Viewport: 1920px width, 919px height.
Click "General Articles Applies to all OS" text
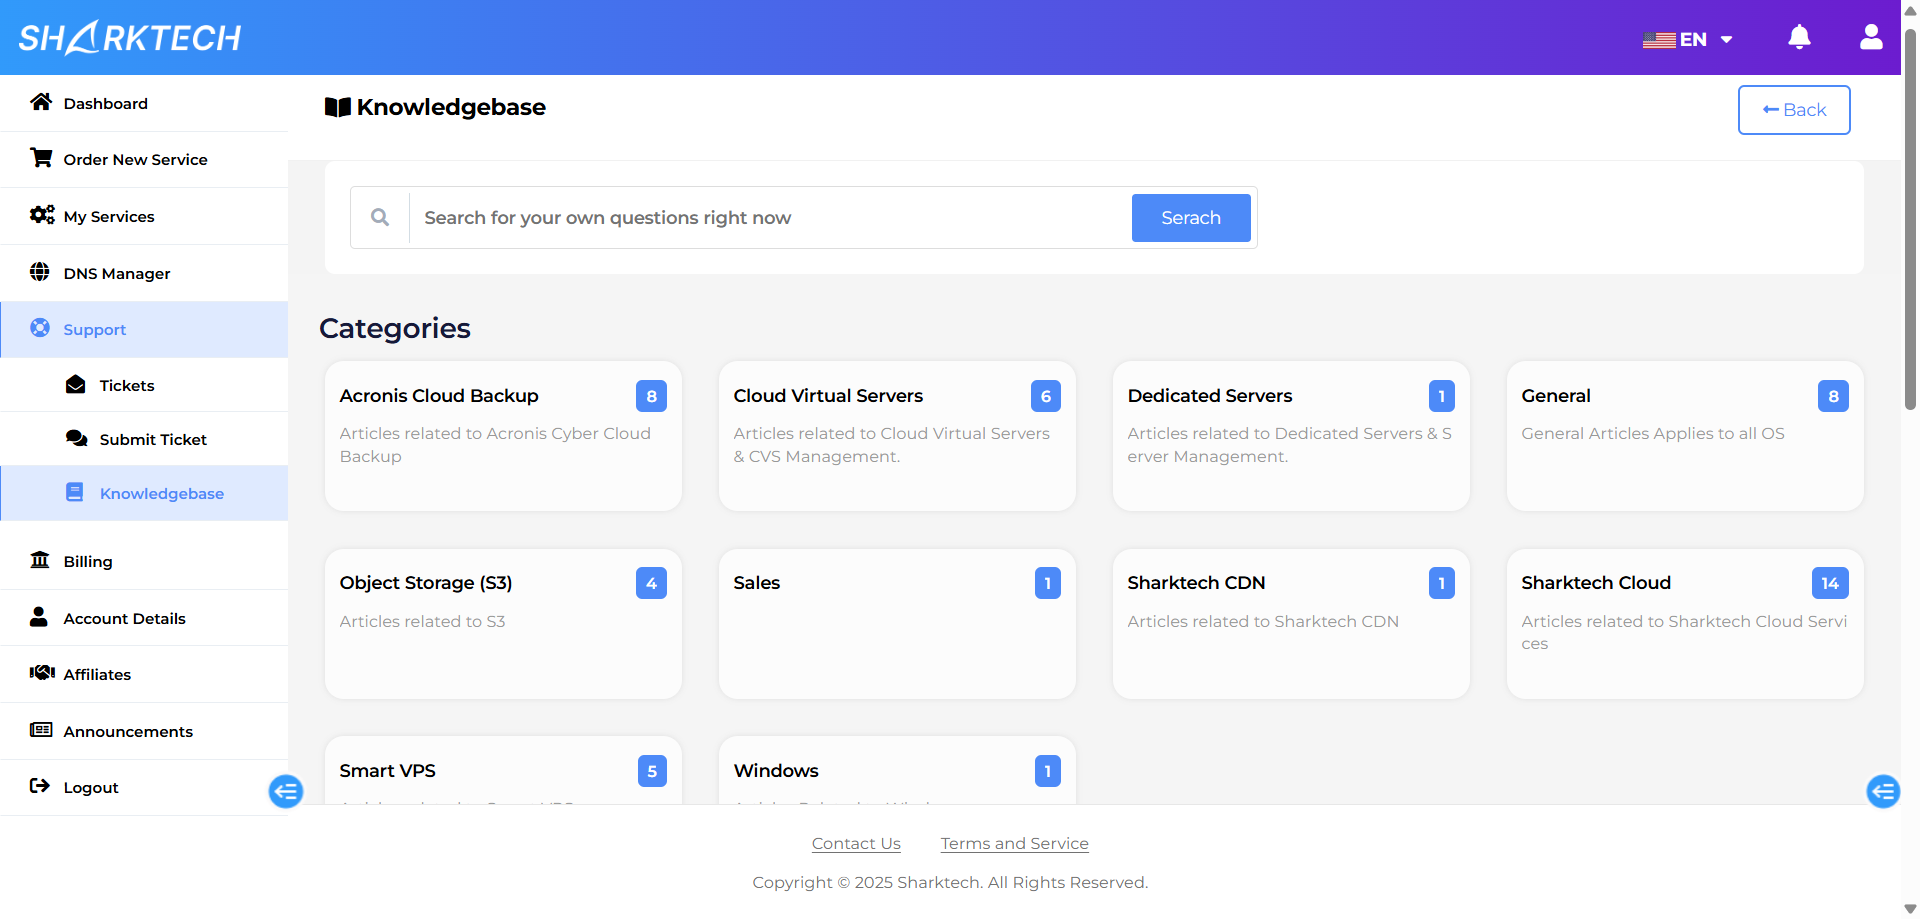click(x=1653, y=434)
